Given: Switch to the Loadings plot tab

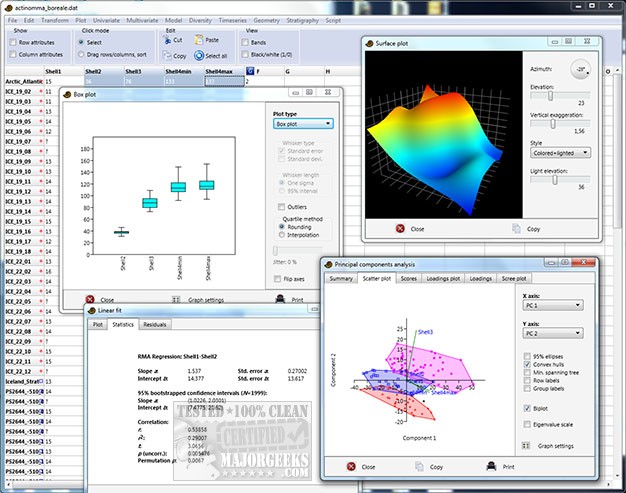Looking at the screenshot, I should pos(443,278).
